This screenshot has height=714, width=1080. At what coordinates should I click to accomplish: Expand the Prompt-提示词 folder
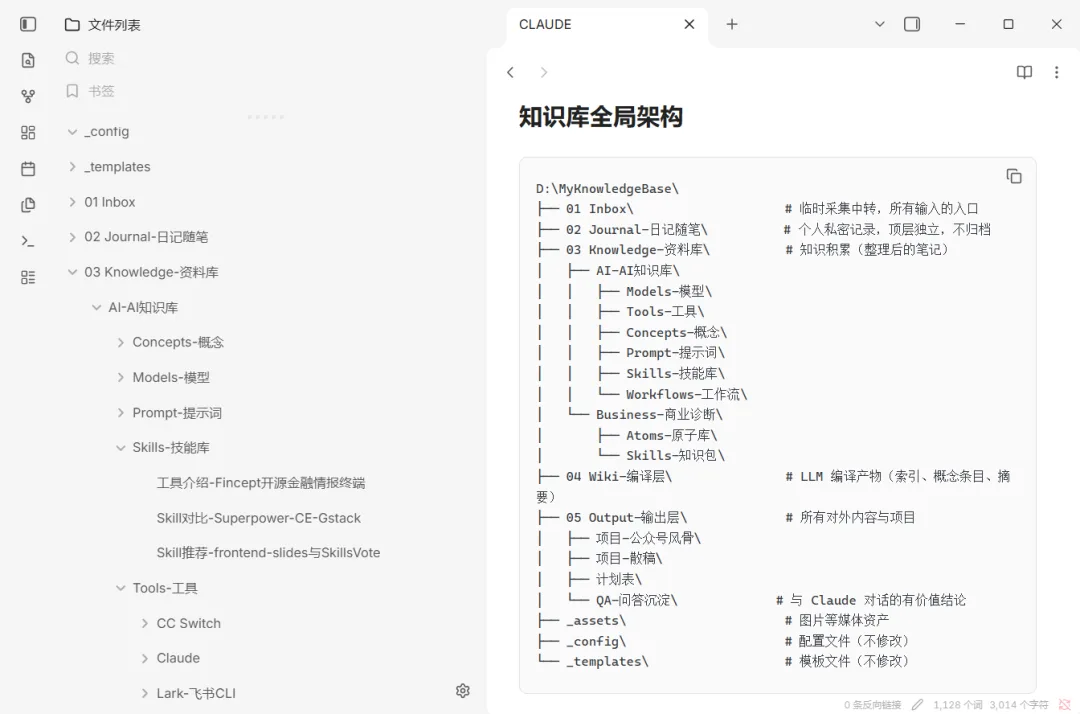(x=121, y=412)
